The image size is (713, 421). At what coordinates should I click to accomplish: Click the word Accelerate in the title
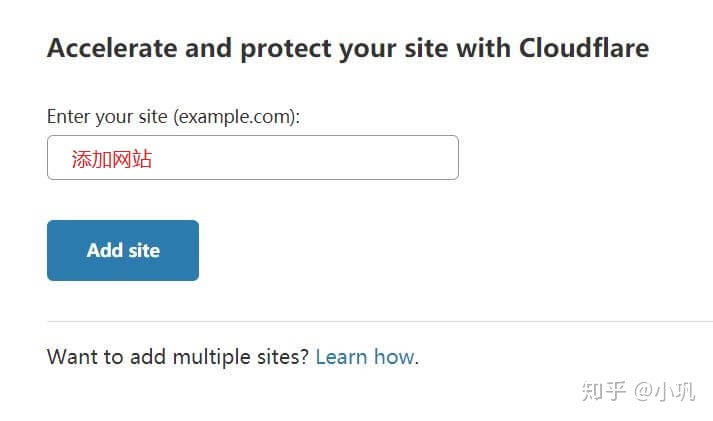click(112, 48)
